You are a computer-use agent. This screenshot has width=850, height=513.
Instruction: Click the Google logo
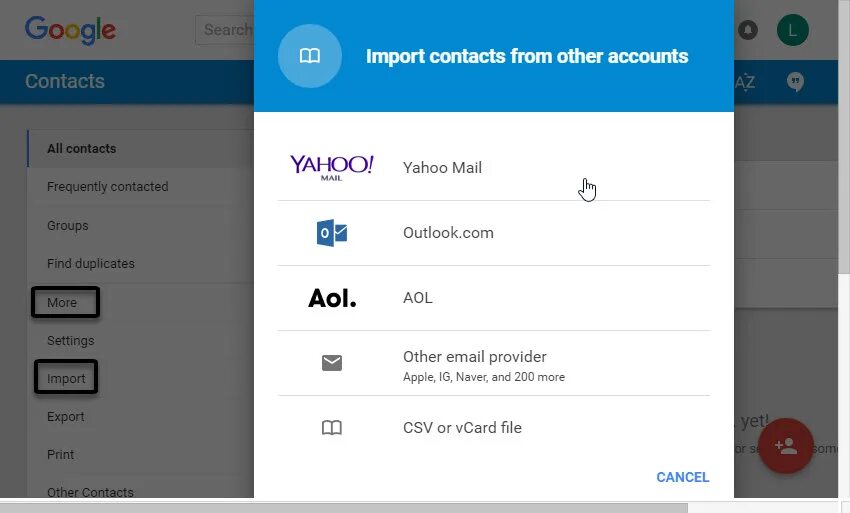click(x=70, y=30)
